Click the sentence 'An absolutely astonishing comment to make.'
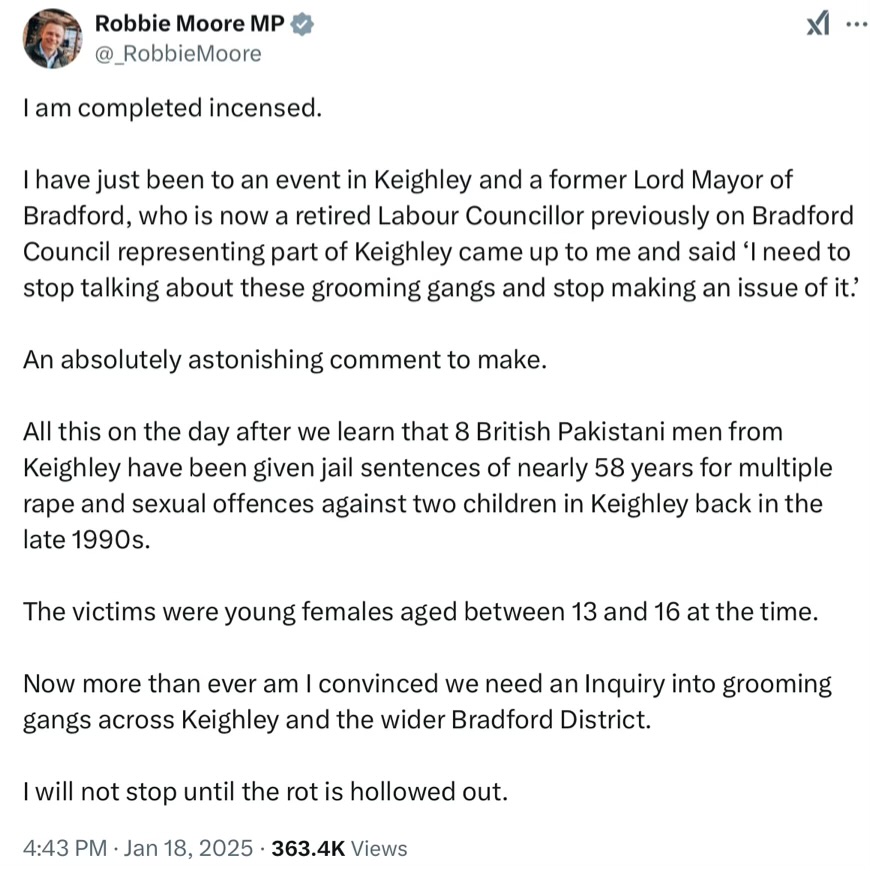The width and height of the screenshot is (870, 871). click(x=285, y=359)
